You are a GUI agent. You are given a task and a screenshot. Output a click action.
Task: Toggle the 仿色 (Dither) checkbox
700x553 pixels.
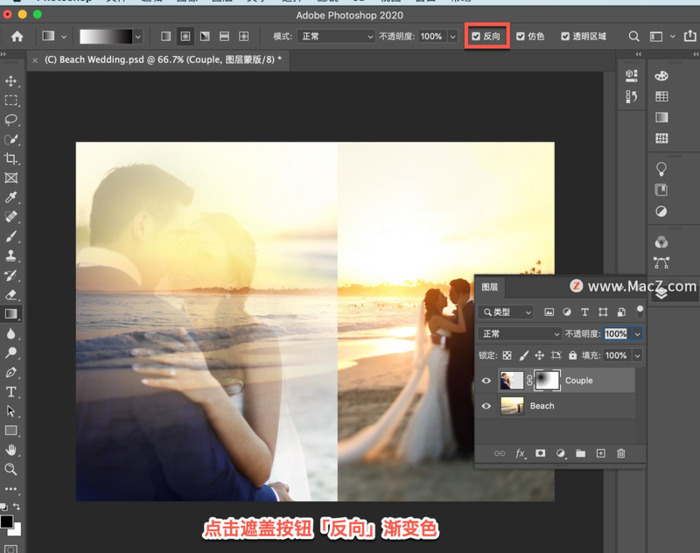pos(521,36)
